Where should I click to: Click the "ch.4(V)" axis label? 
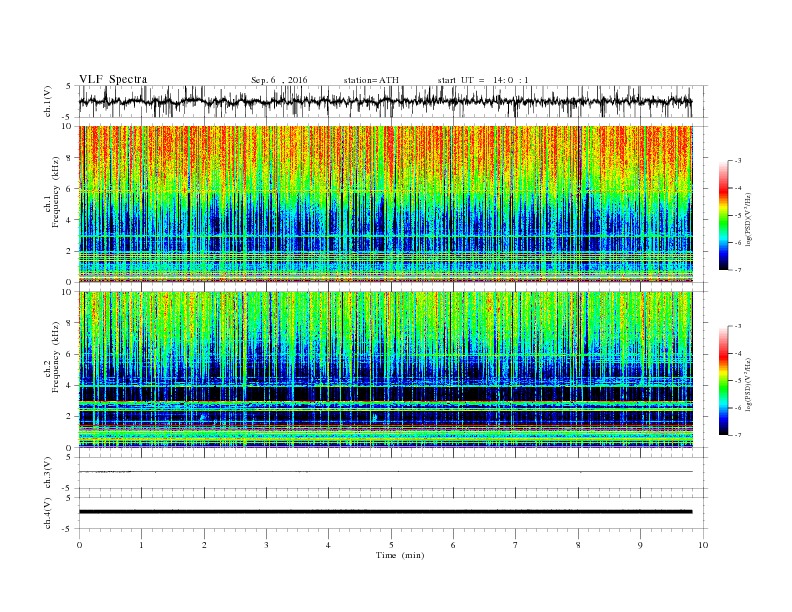(48, 513)
